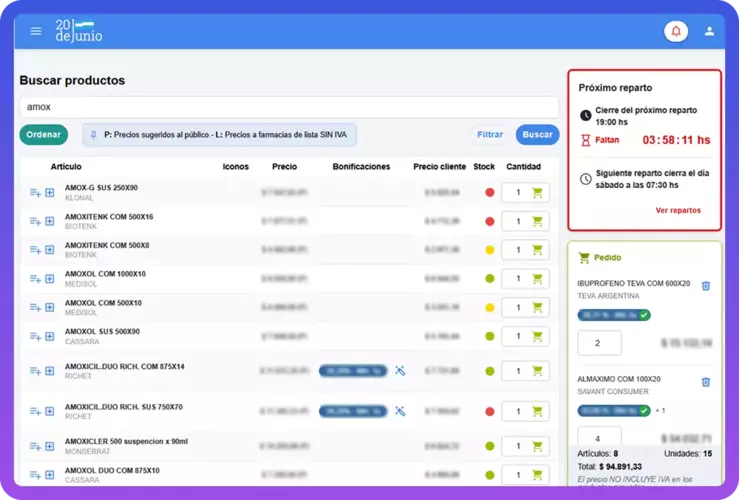Viewport: 739px width, 500px height.
Task: Click cart icon for AMOXOL COM 1000X10
Action: [x=537, y=278]
